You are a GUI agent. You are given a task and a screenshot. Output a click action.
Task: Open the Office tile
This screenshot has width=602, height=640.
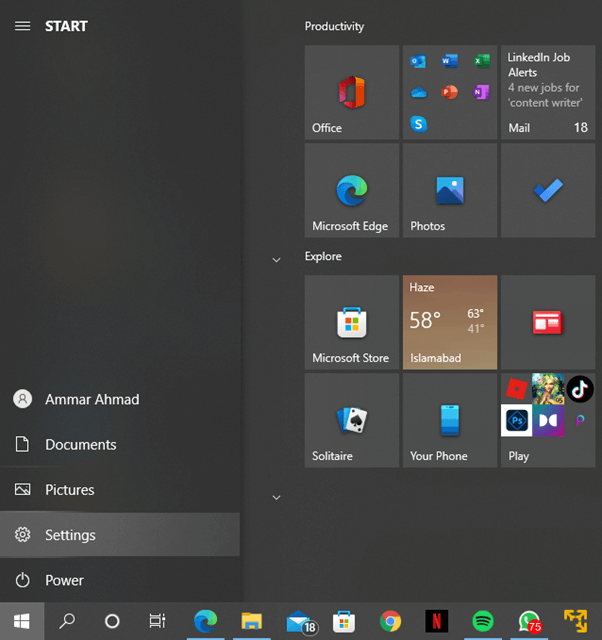coord(351,92)
